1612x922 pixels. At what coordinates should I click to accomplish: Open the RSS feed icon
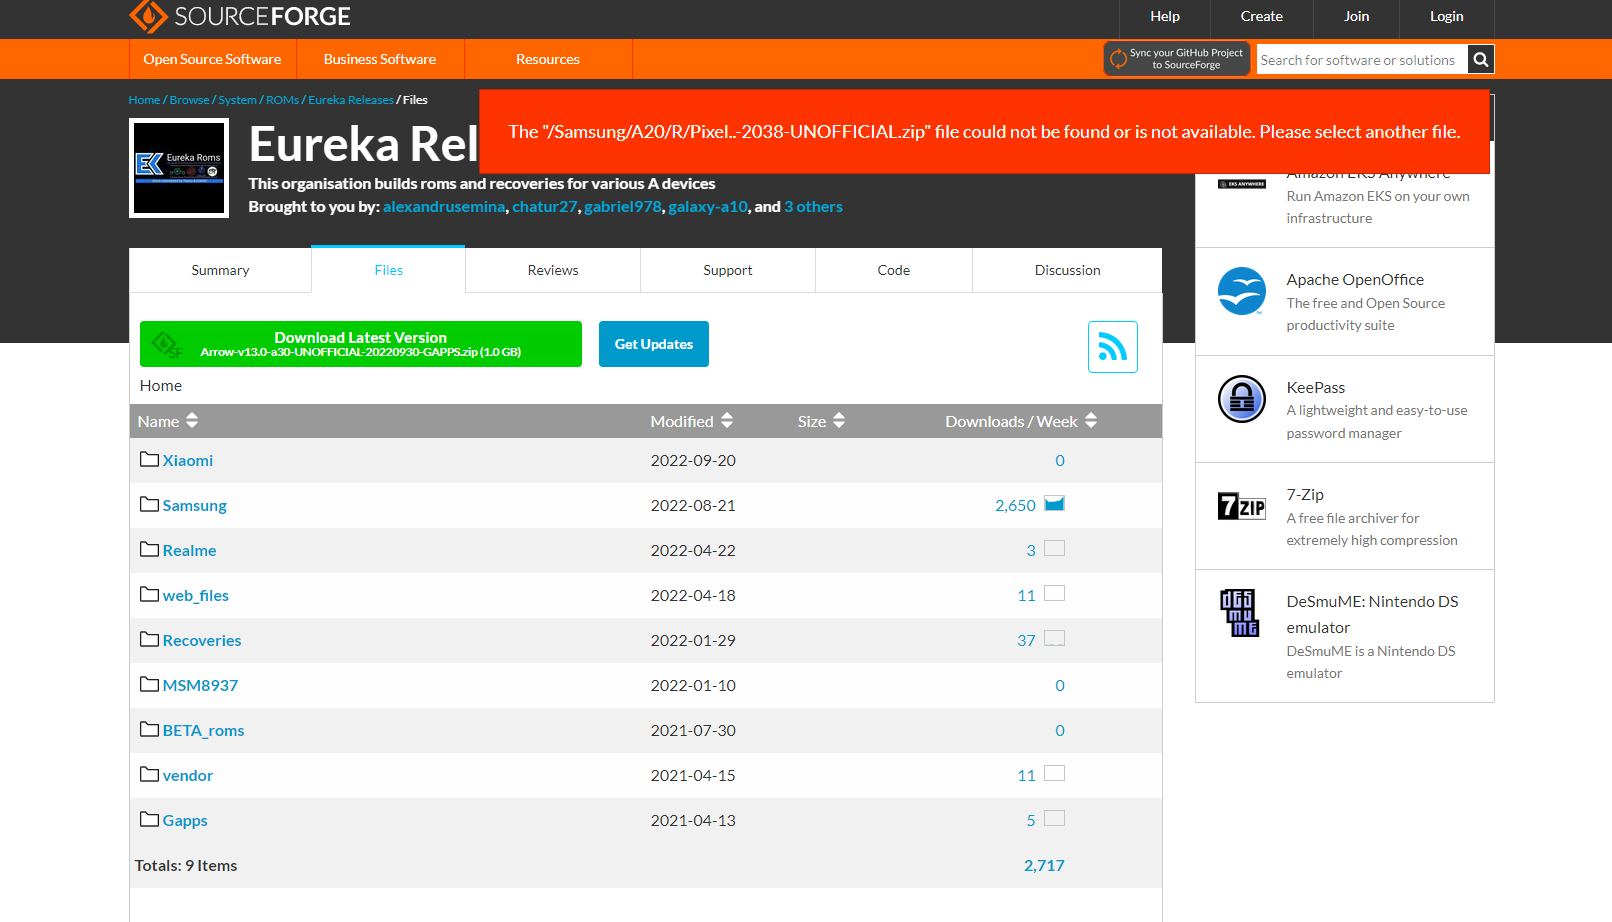click(1113, 347)
